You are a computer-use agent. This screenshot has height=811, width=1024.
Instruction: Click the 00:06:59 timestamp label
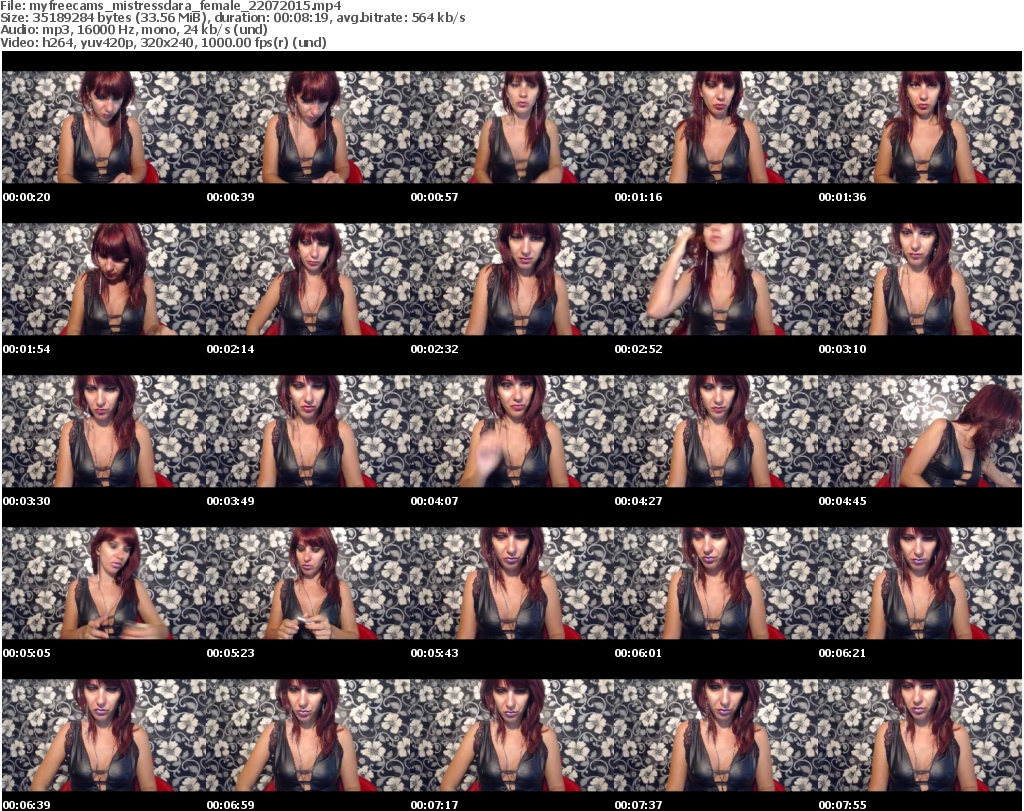pyautogui.click(x=231, y=805)
